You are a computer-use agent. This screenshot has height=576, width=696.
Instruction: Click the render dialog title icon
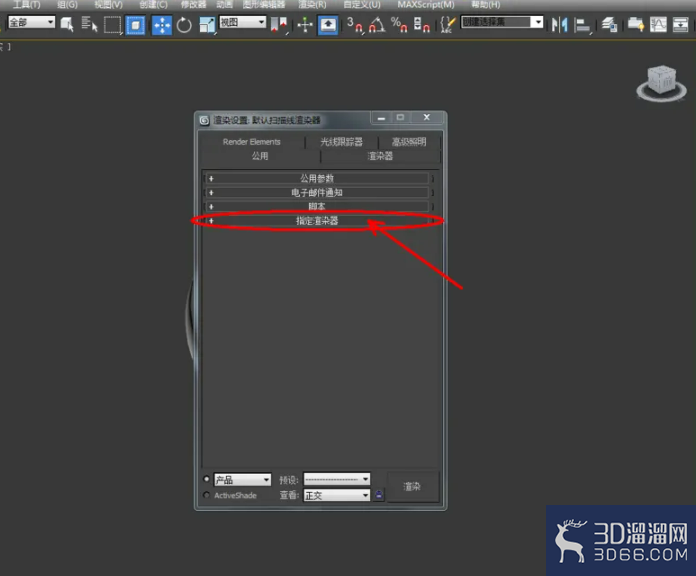click(x=204, y=120)
